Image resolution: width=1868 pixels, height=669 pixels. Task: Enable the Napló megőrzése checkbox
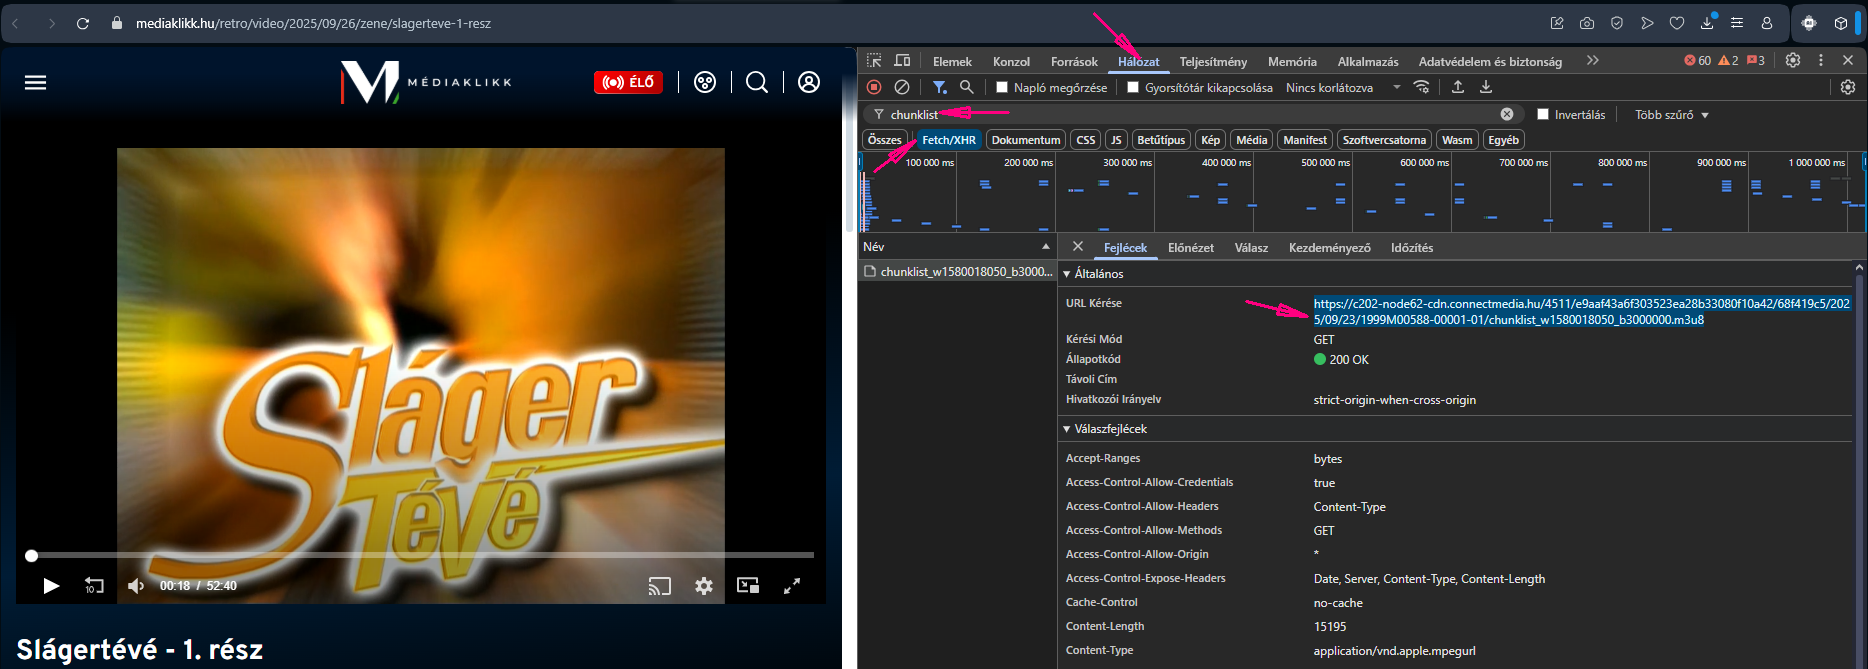click(x=1002, y=88)
